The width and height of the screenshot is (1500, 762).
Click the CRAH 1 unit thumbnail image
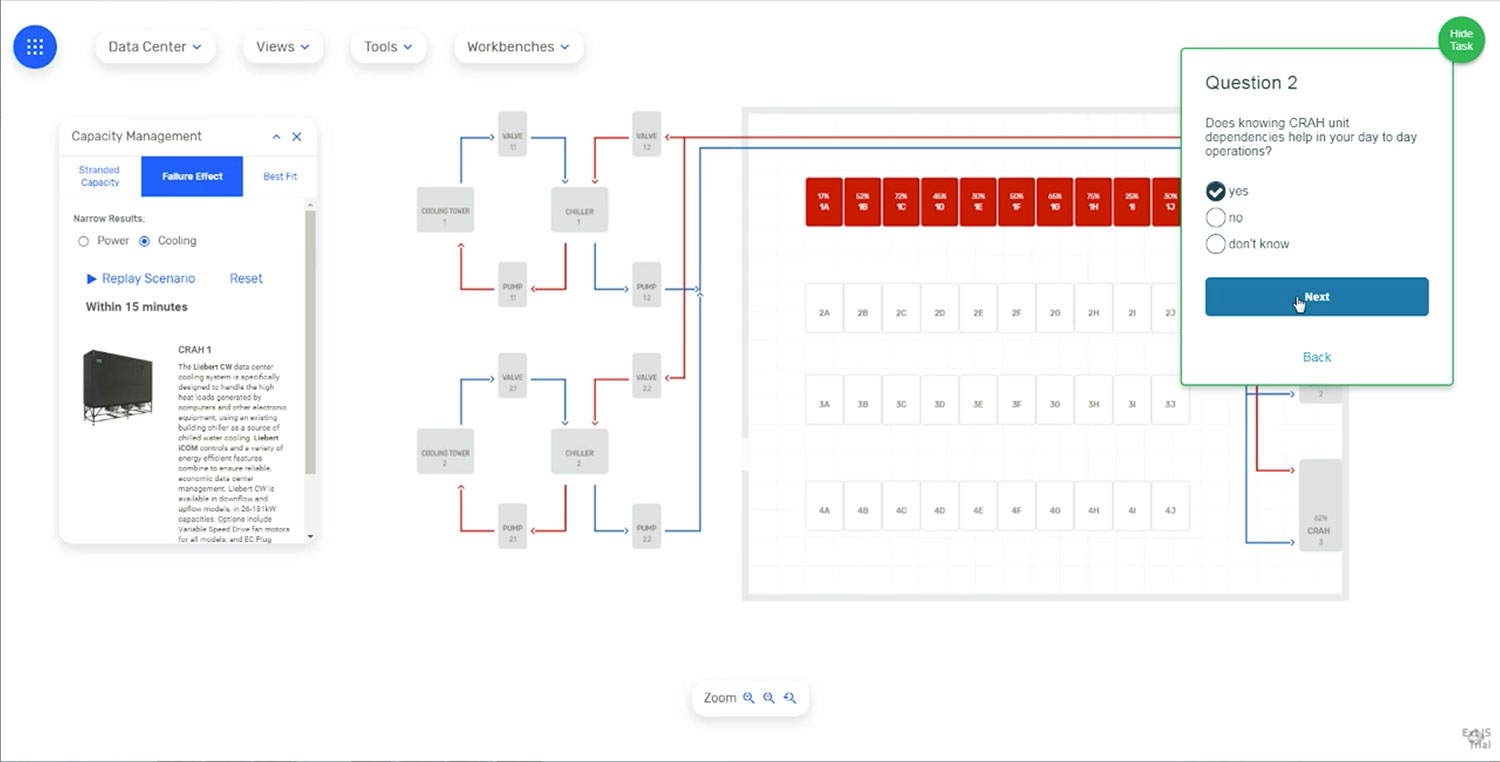(x=118, y=387)
